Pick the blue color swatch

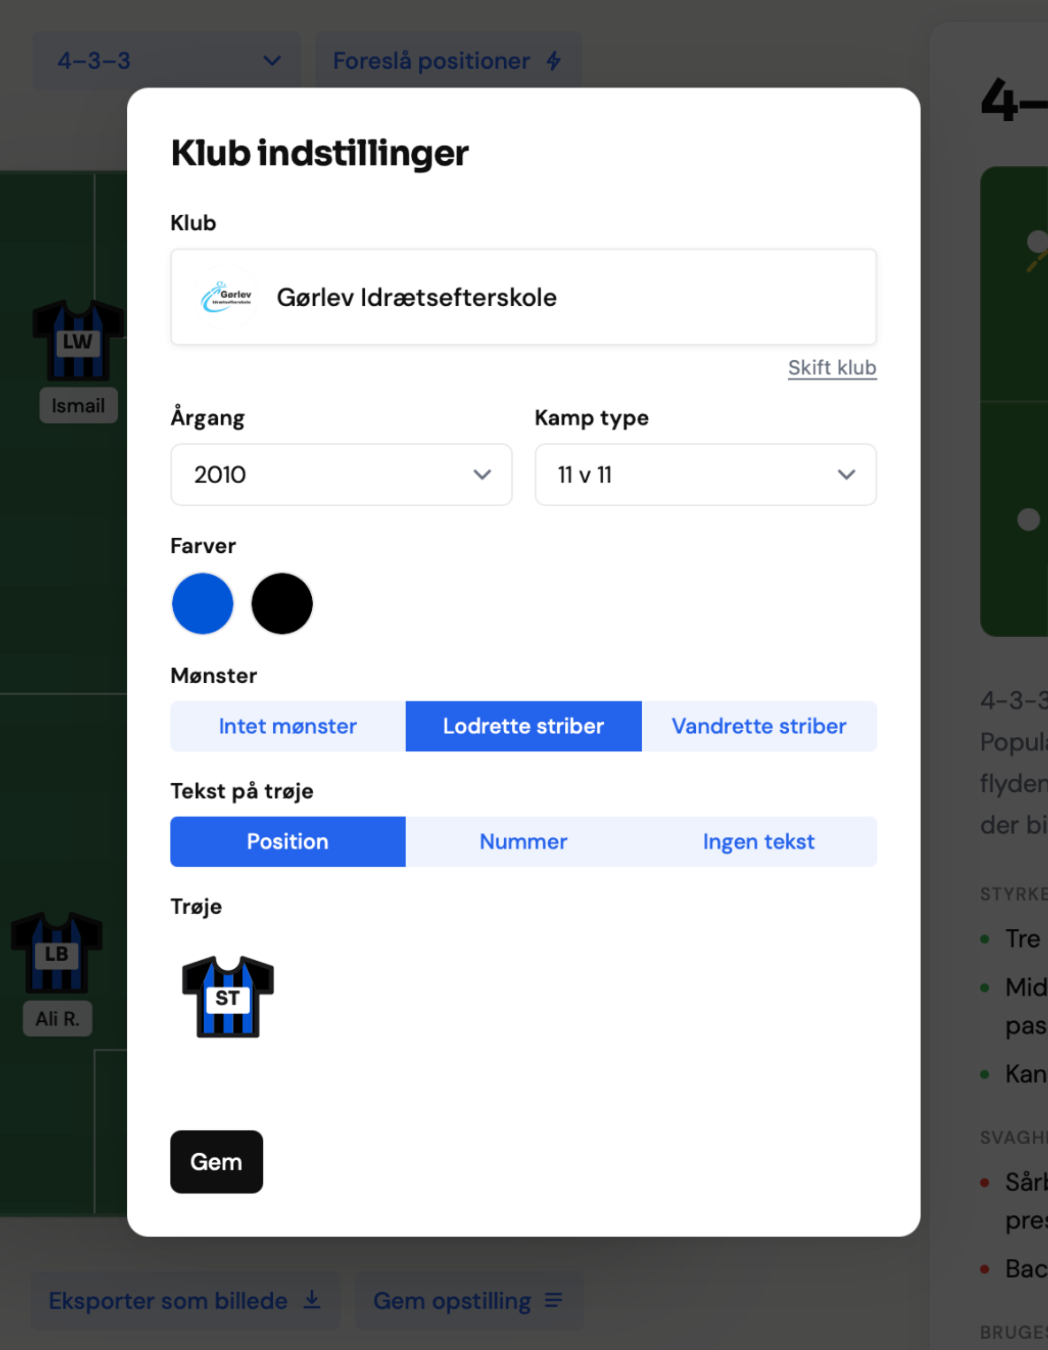pos(203,604)
